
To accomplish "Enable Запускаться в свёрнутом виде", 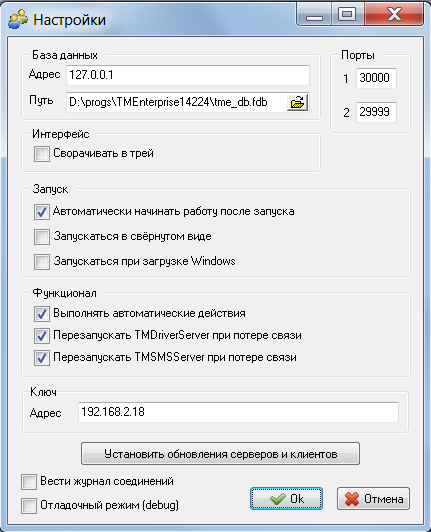I will click(42, 236).
